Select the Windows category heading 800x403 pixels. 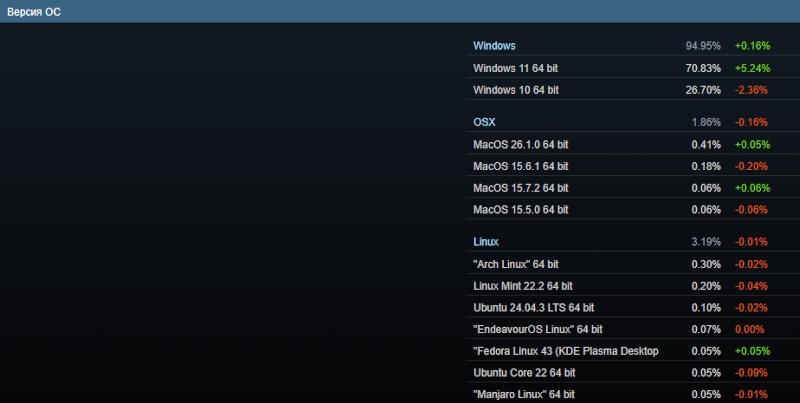pos(494,46)
